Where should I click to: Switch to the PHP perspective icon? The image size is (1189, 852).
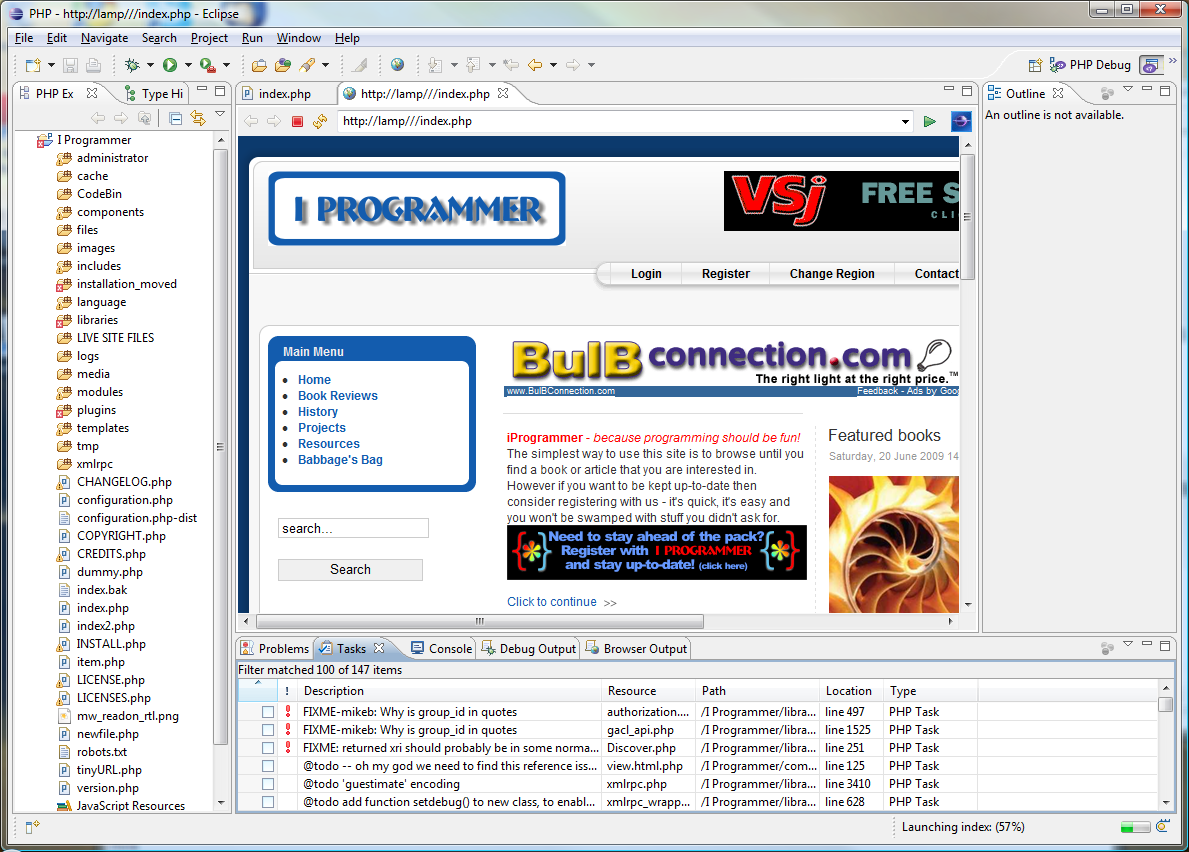[x=1151, y=65]
